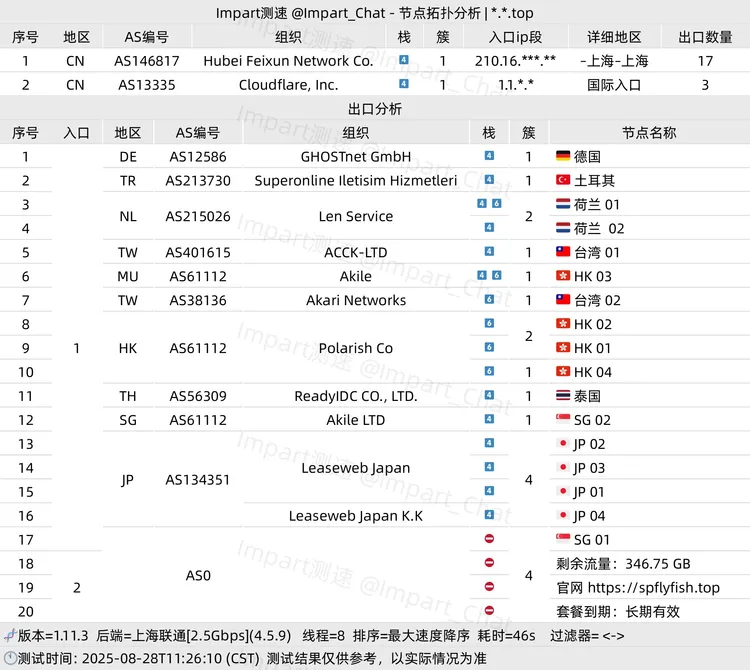Click the IPv6 badge in the Akari Networks row
The height and width of the screenshot is (670, 750).
[489, 300]
